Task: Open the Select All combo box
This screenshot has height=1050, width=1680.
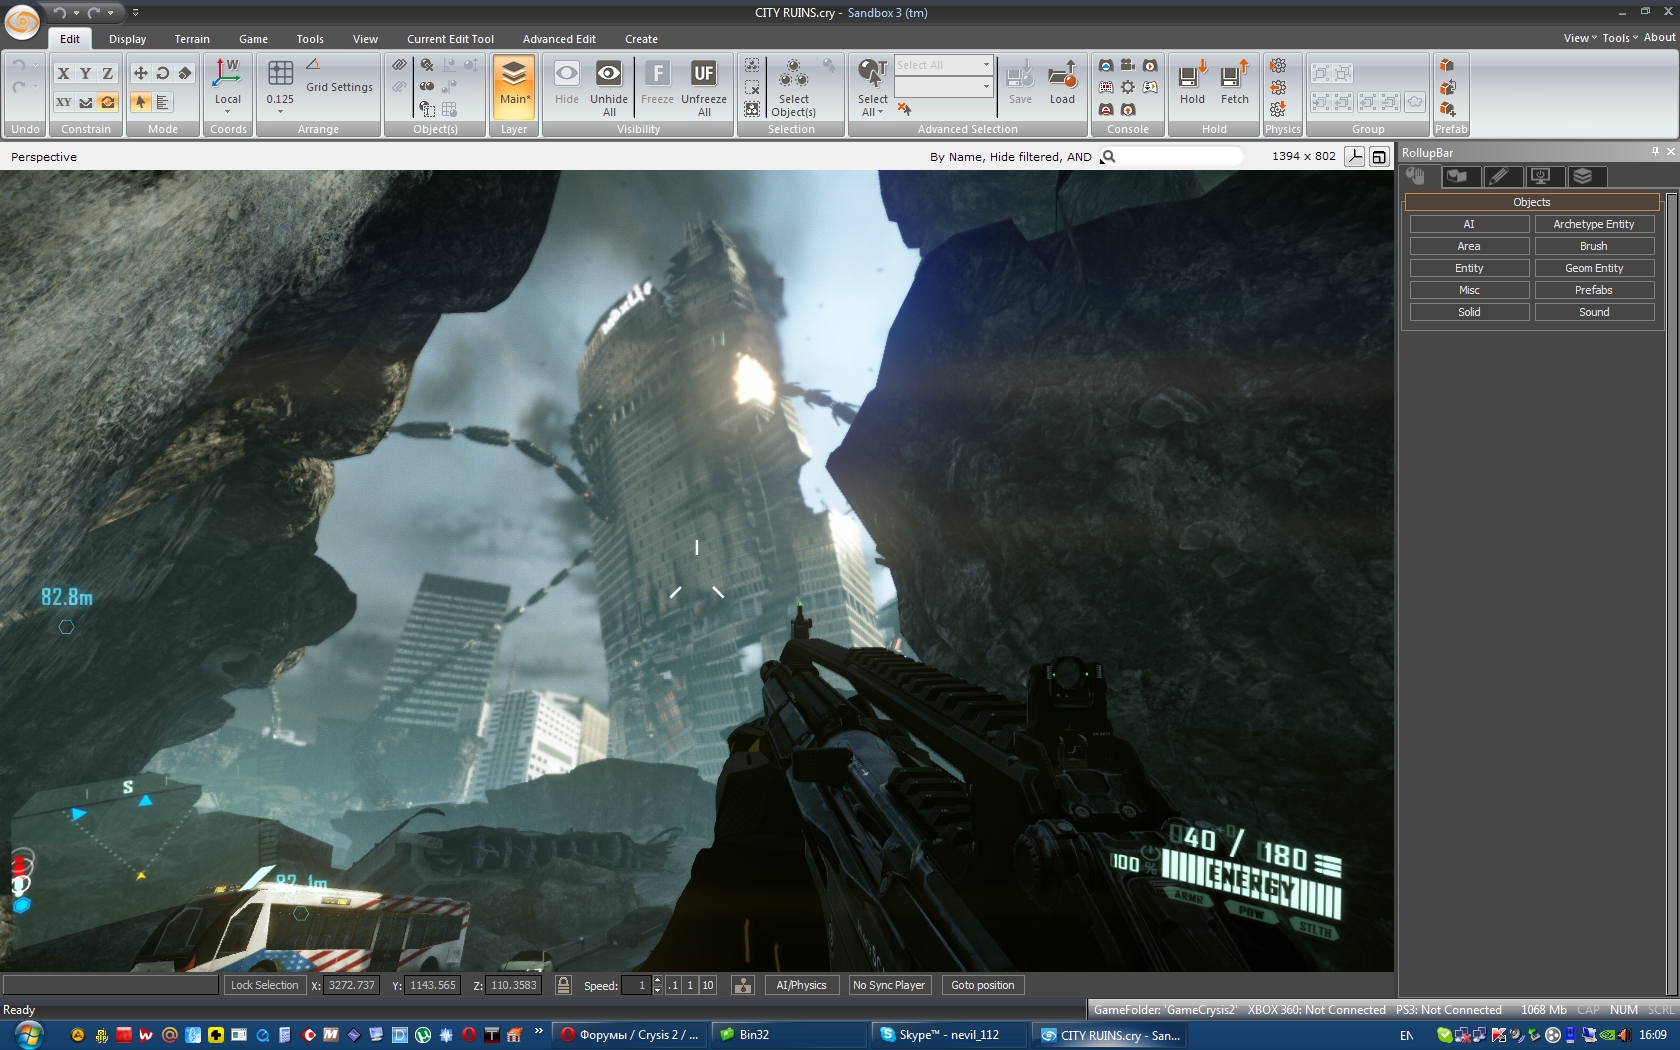Action: (x=942, y=65)
